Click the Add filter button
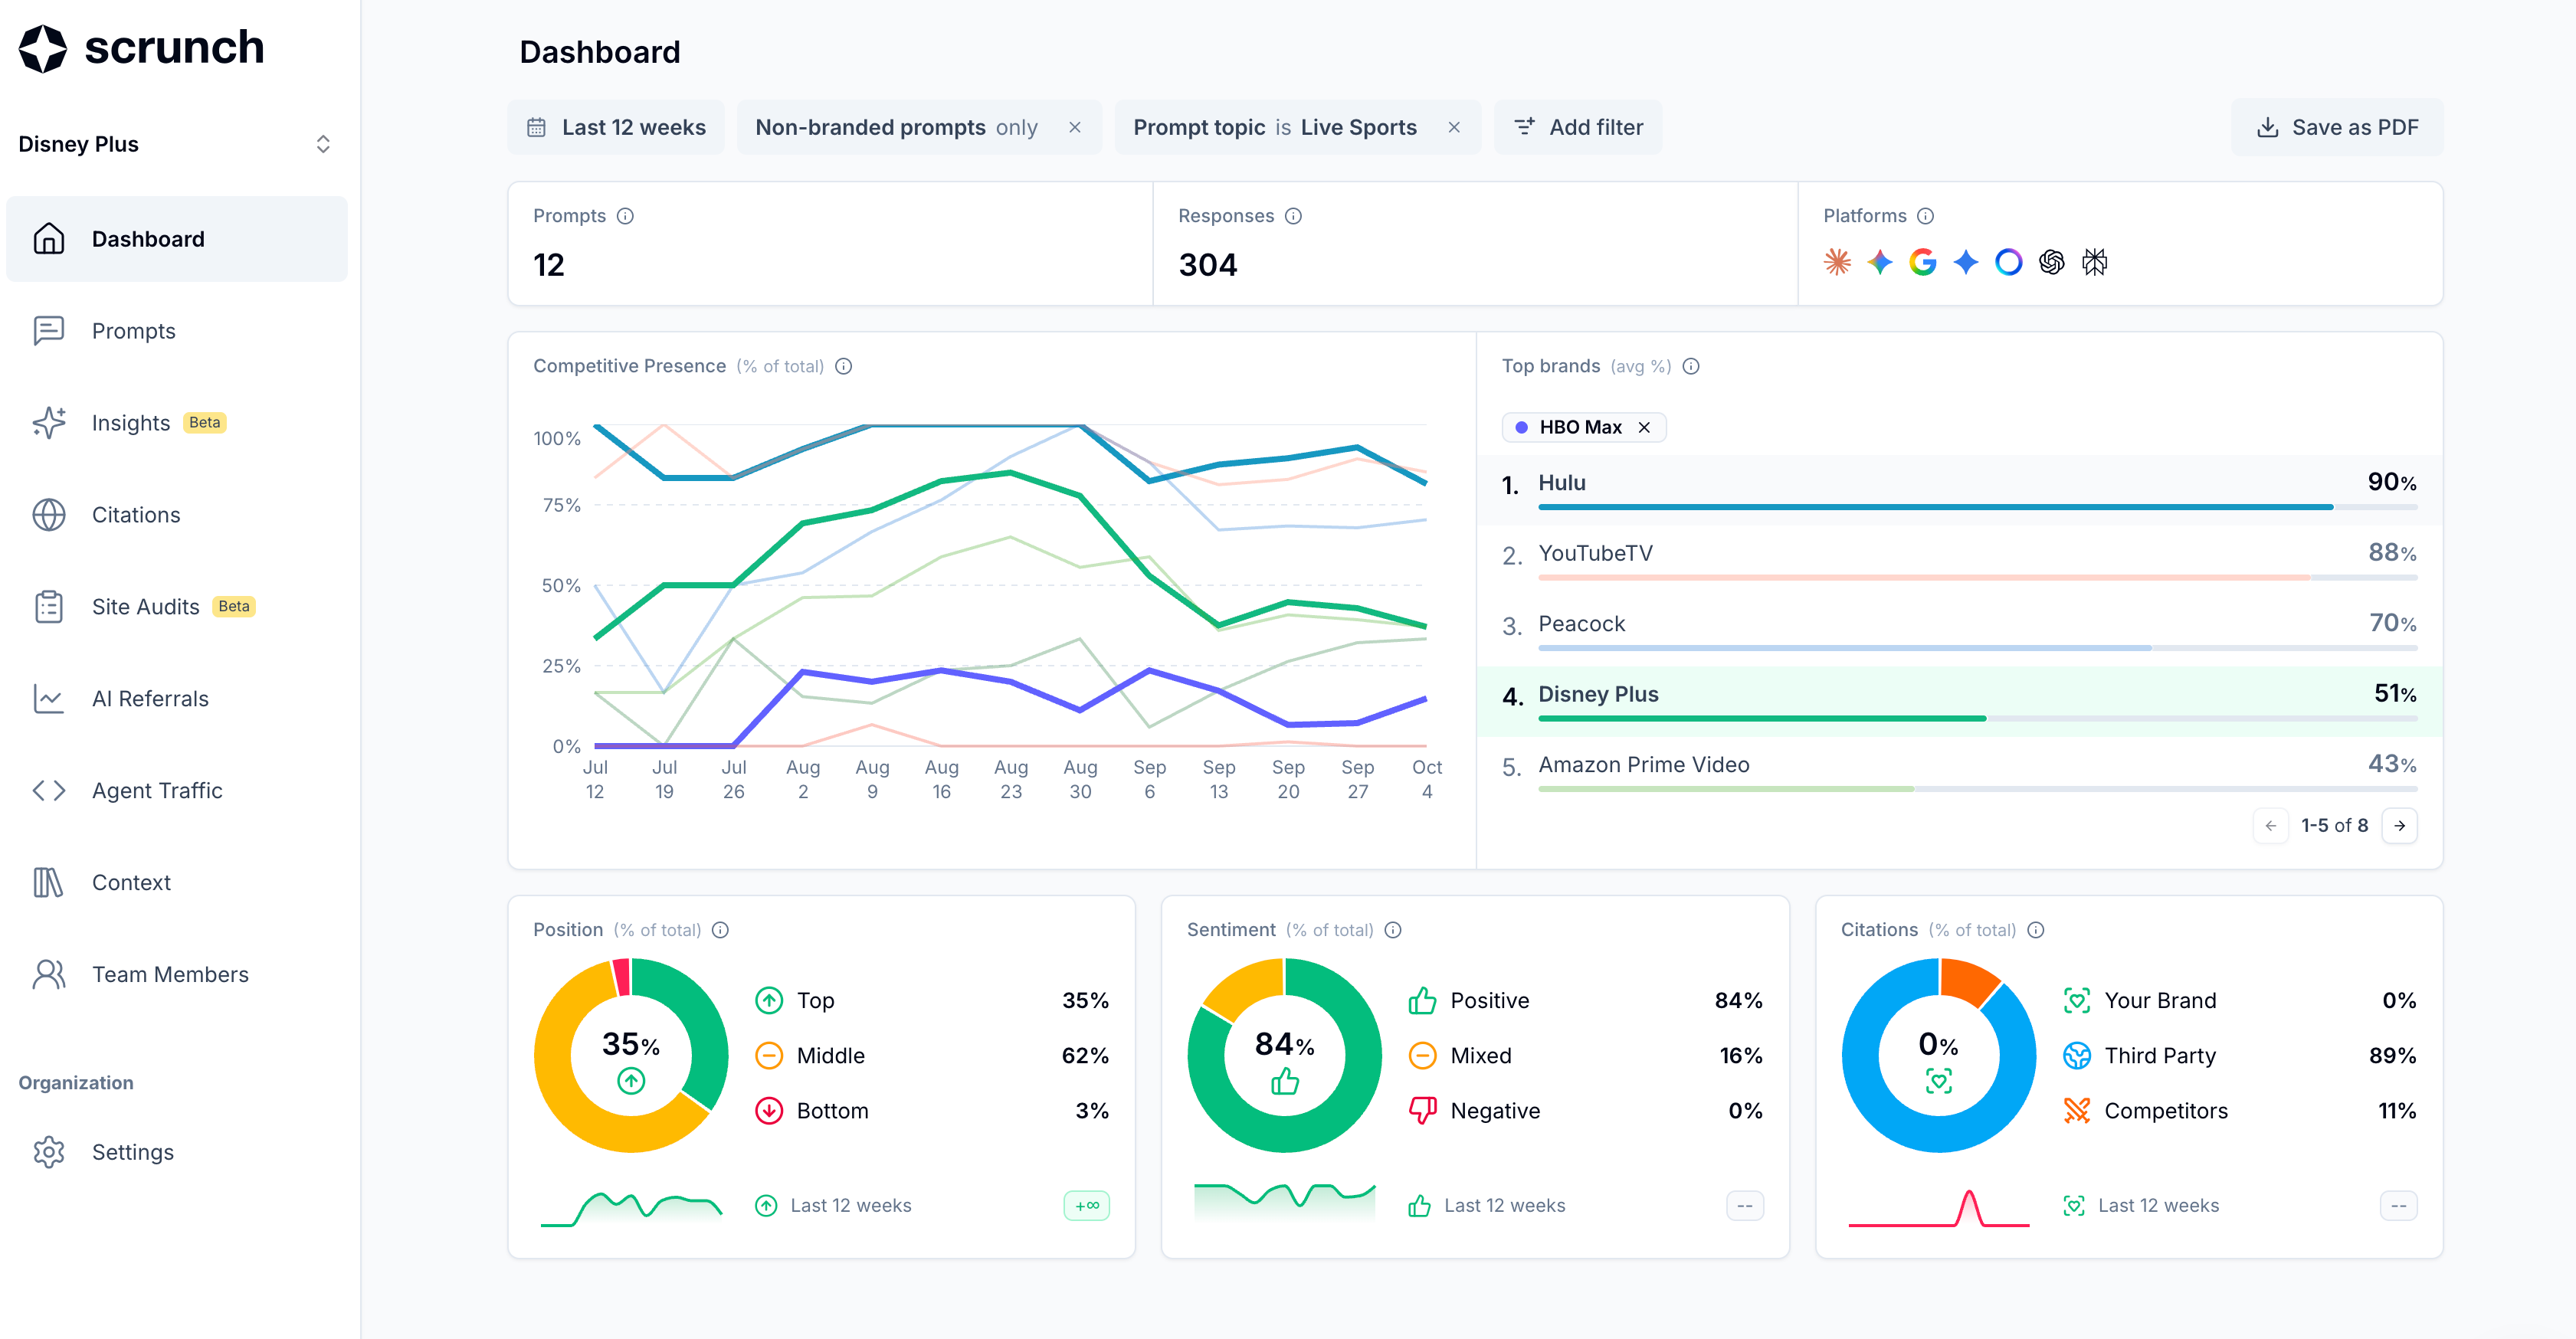 (x=1578, y=127)
